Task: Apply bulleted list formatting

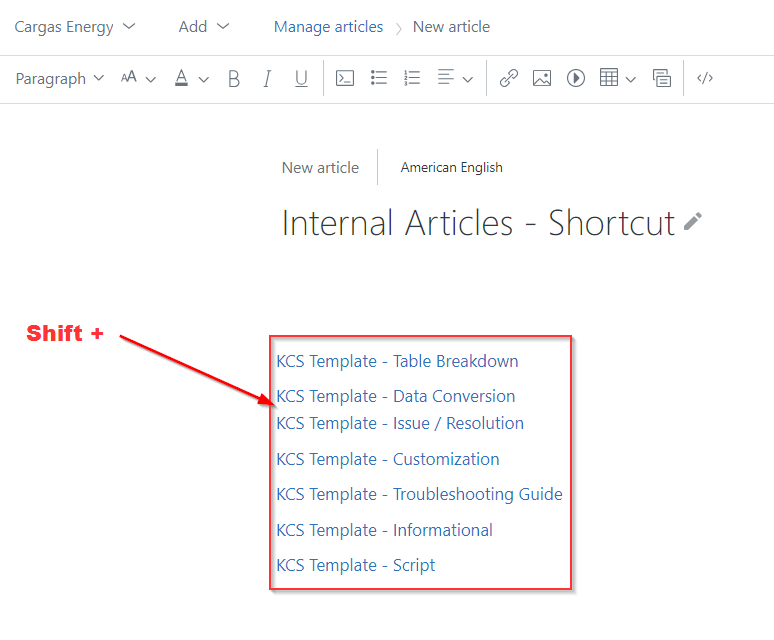Action: [x=379, y=78]
